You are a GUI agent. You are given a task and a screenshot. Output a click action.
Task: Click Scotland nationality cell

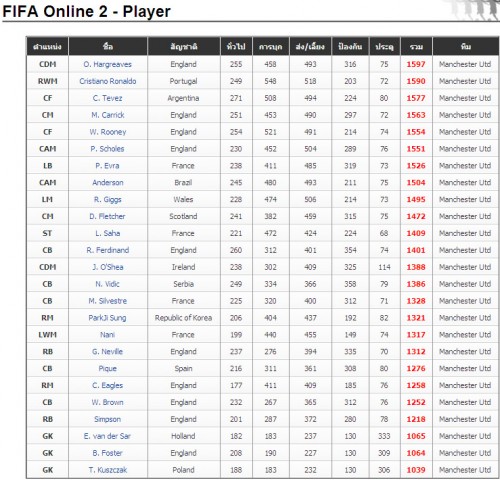[x=183, y=216]
